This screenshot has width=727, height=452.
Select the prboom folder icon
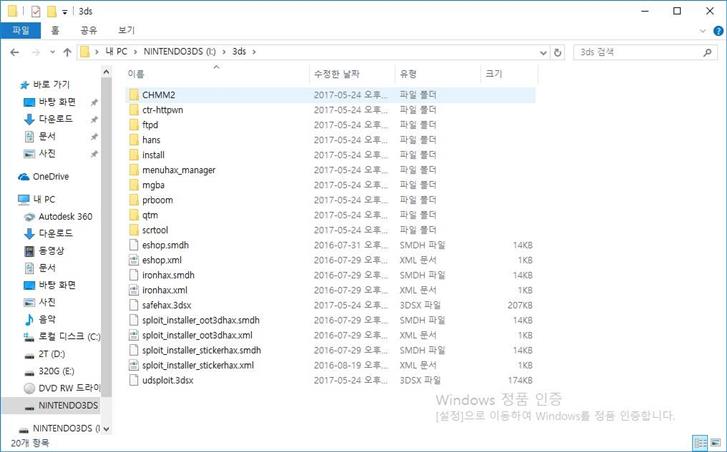(134, 200)
